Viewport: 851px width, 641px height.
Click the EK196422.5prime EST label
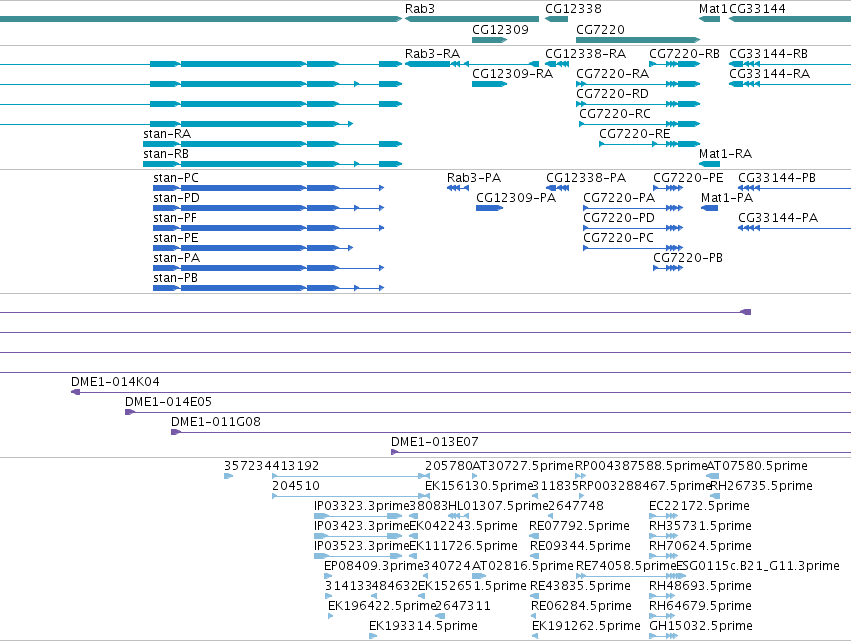(x=382, y=606)
